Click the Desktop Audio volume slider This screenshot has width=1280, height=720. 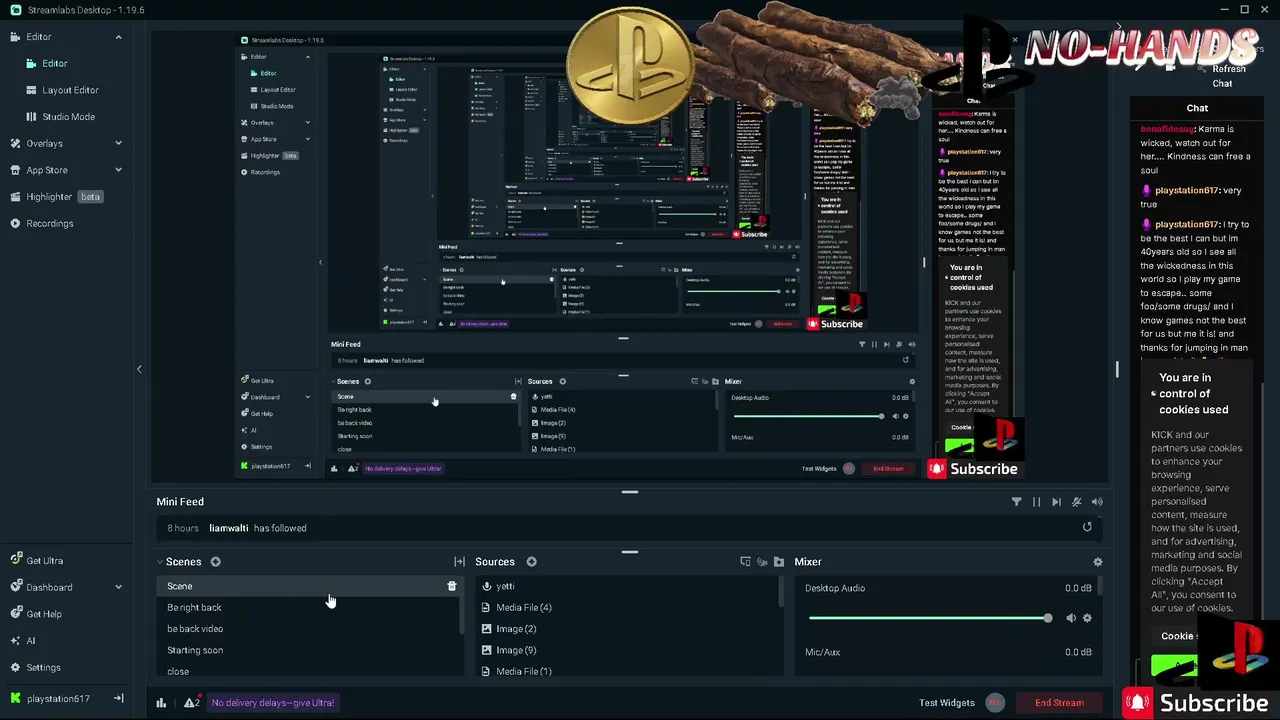[930, 618]
